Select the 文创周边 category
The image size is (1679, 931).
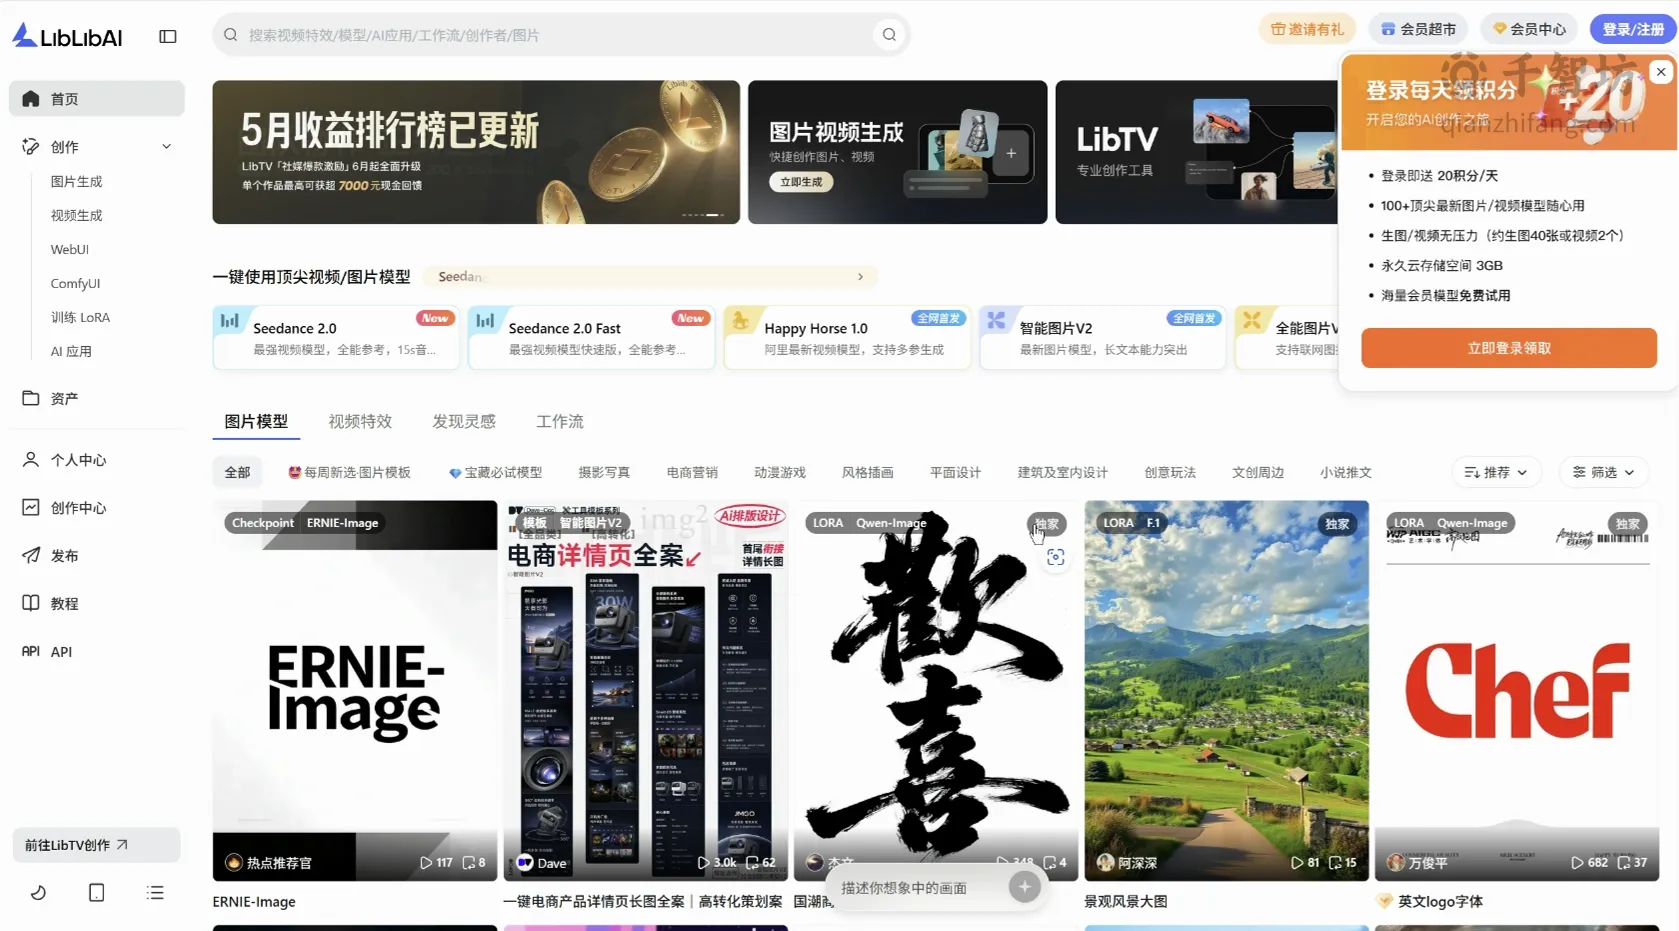coord(1258,473)
